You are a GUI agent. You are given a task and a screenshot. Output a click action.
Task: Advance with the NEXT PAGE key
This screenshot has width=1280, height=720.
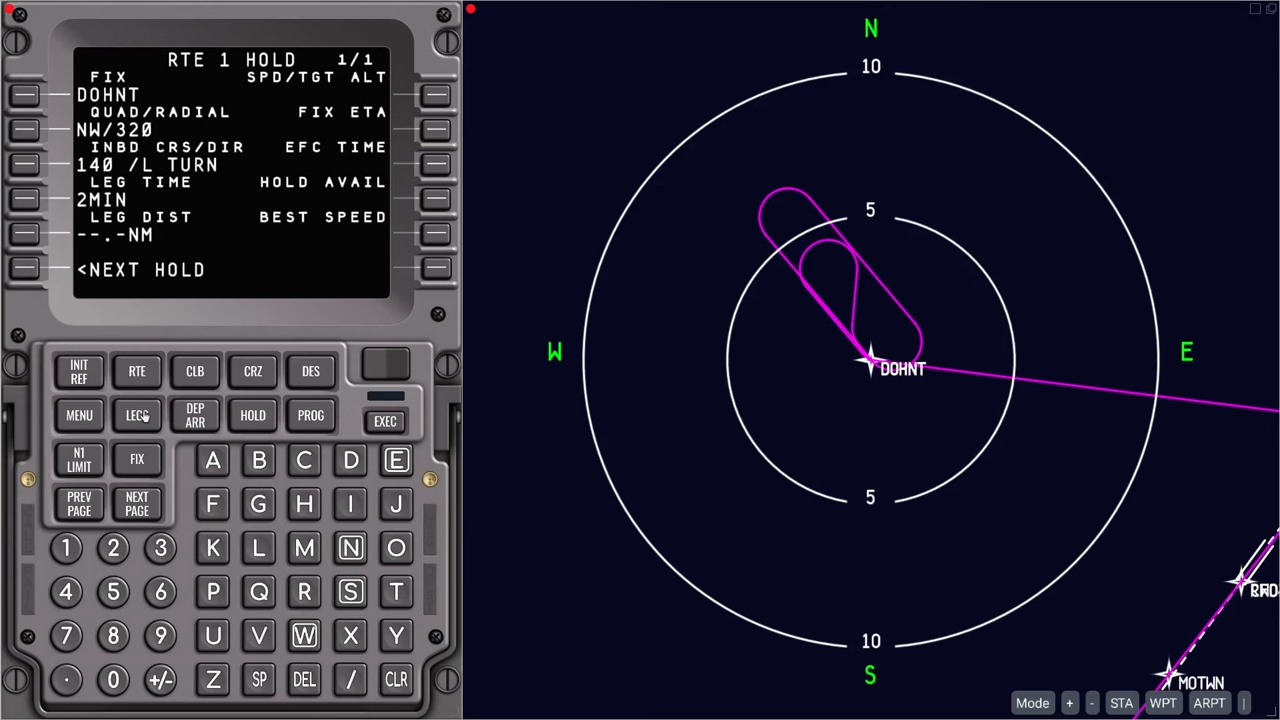[136, 504]
